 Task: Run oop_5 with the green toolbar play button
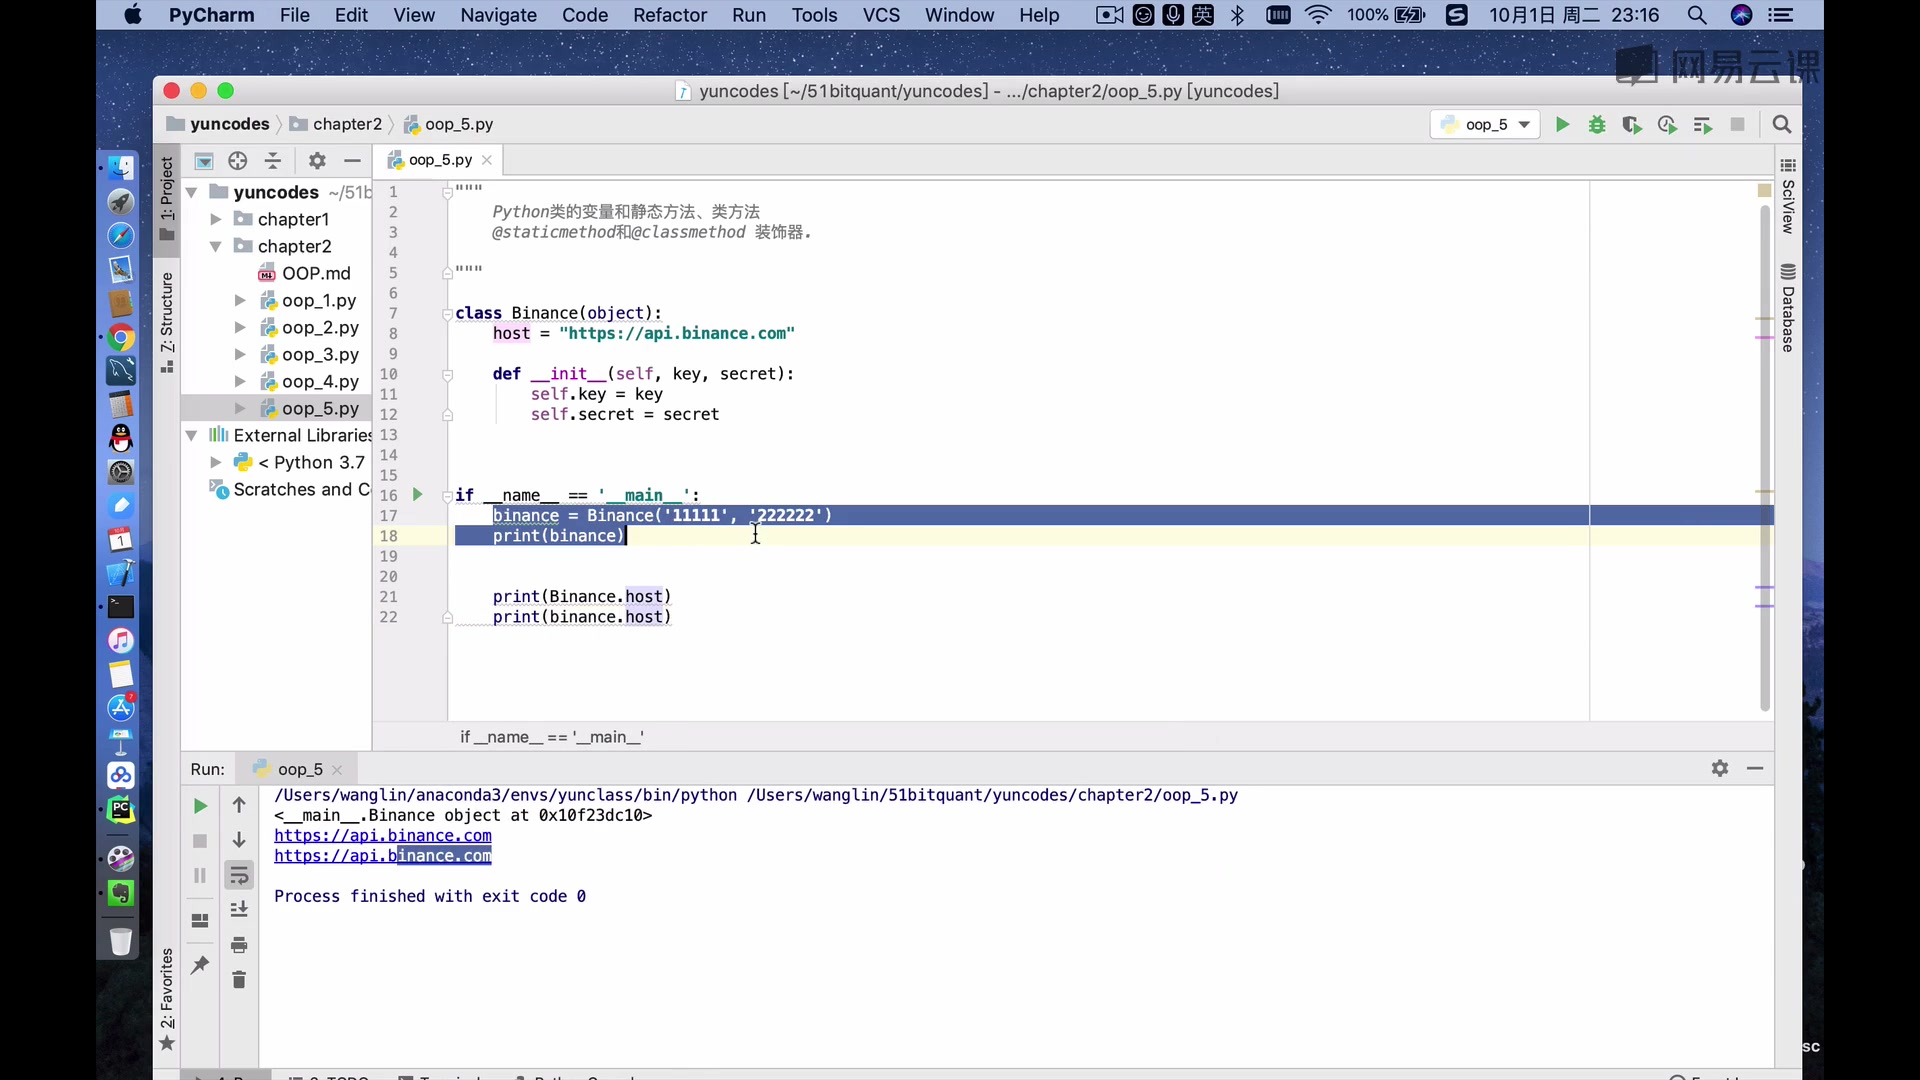pos(1562,125)
